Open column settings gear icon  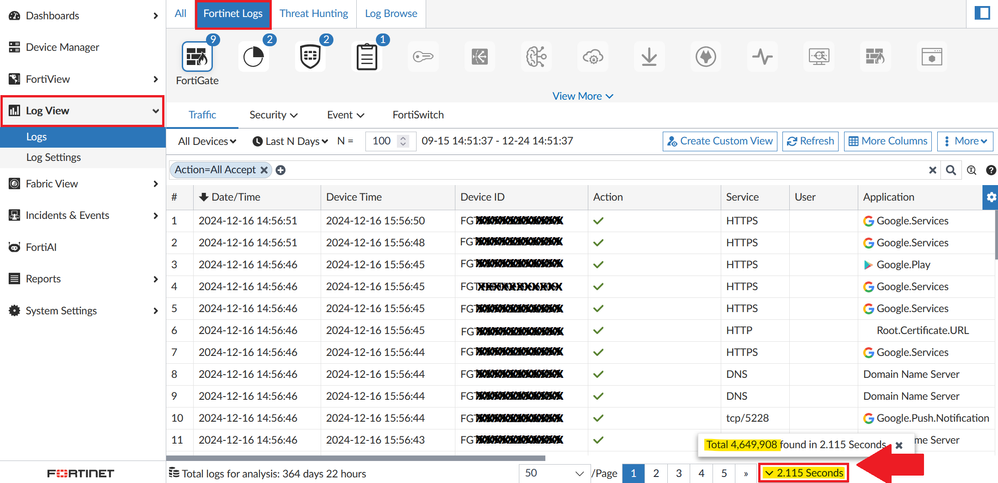point(990,197)
